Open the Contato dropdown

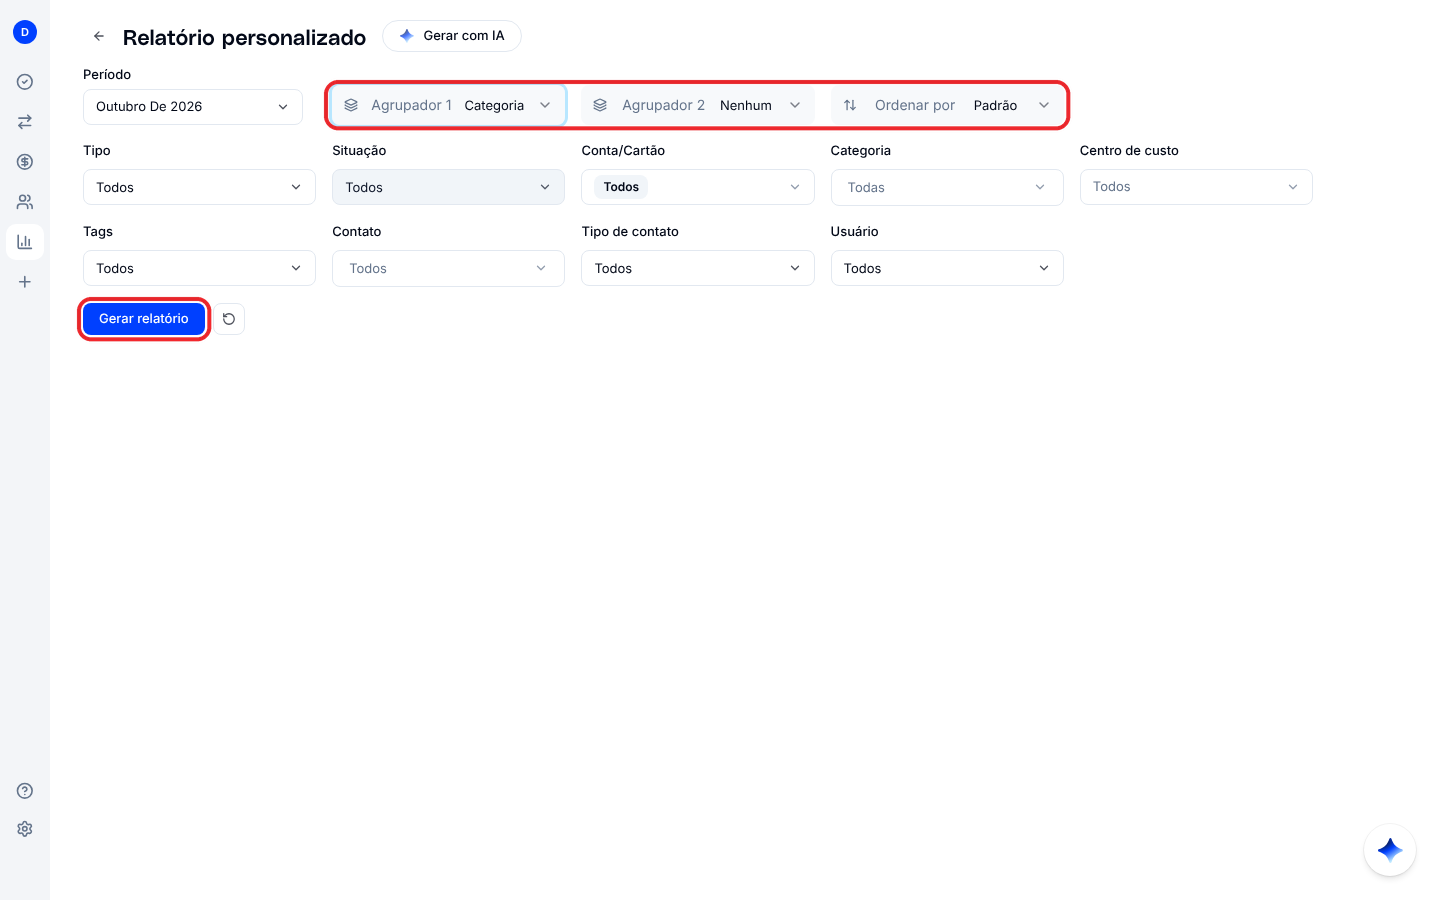[448, 268]
